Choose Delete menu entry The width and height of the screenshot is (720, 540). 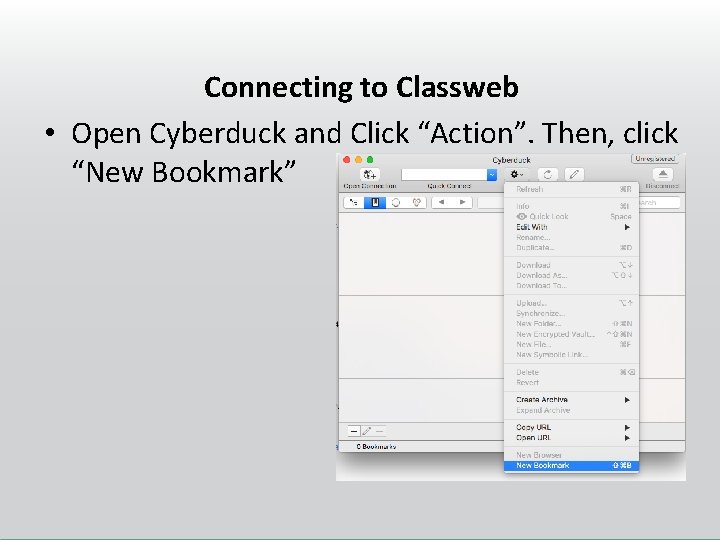(x=571, y=372)
